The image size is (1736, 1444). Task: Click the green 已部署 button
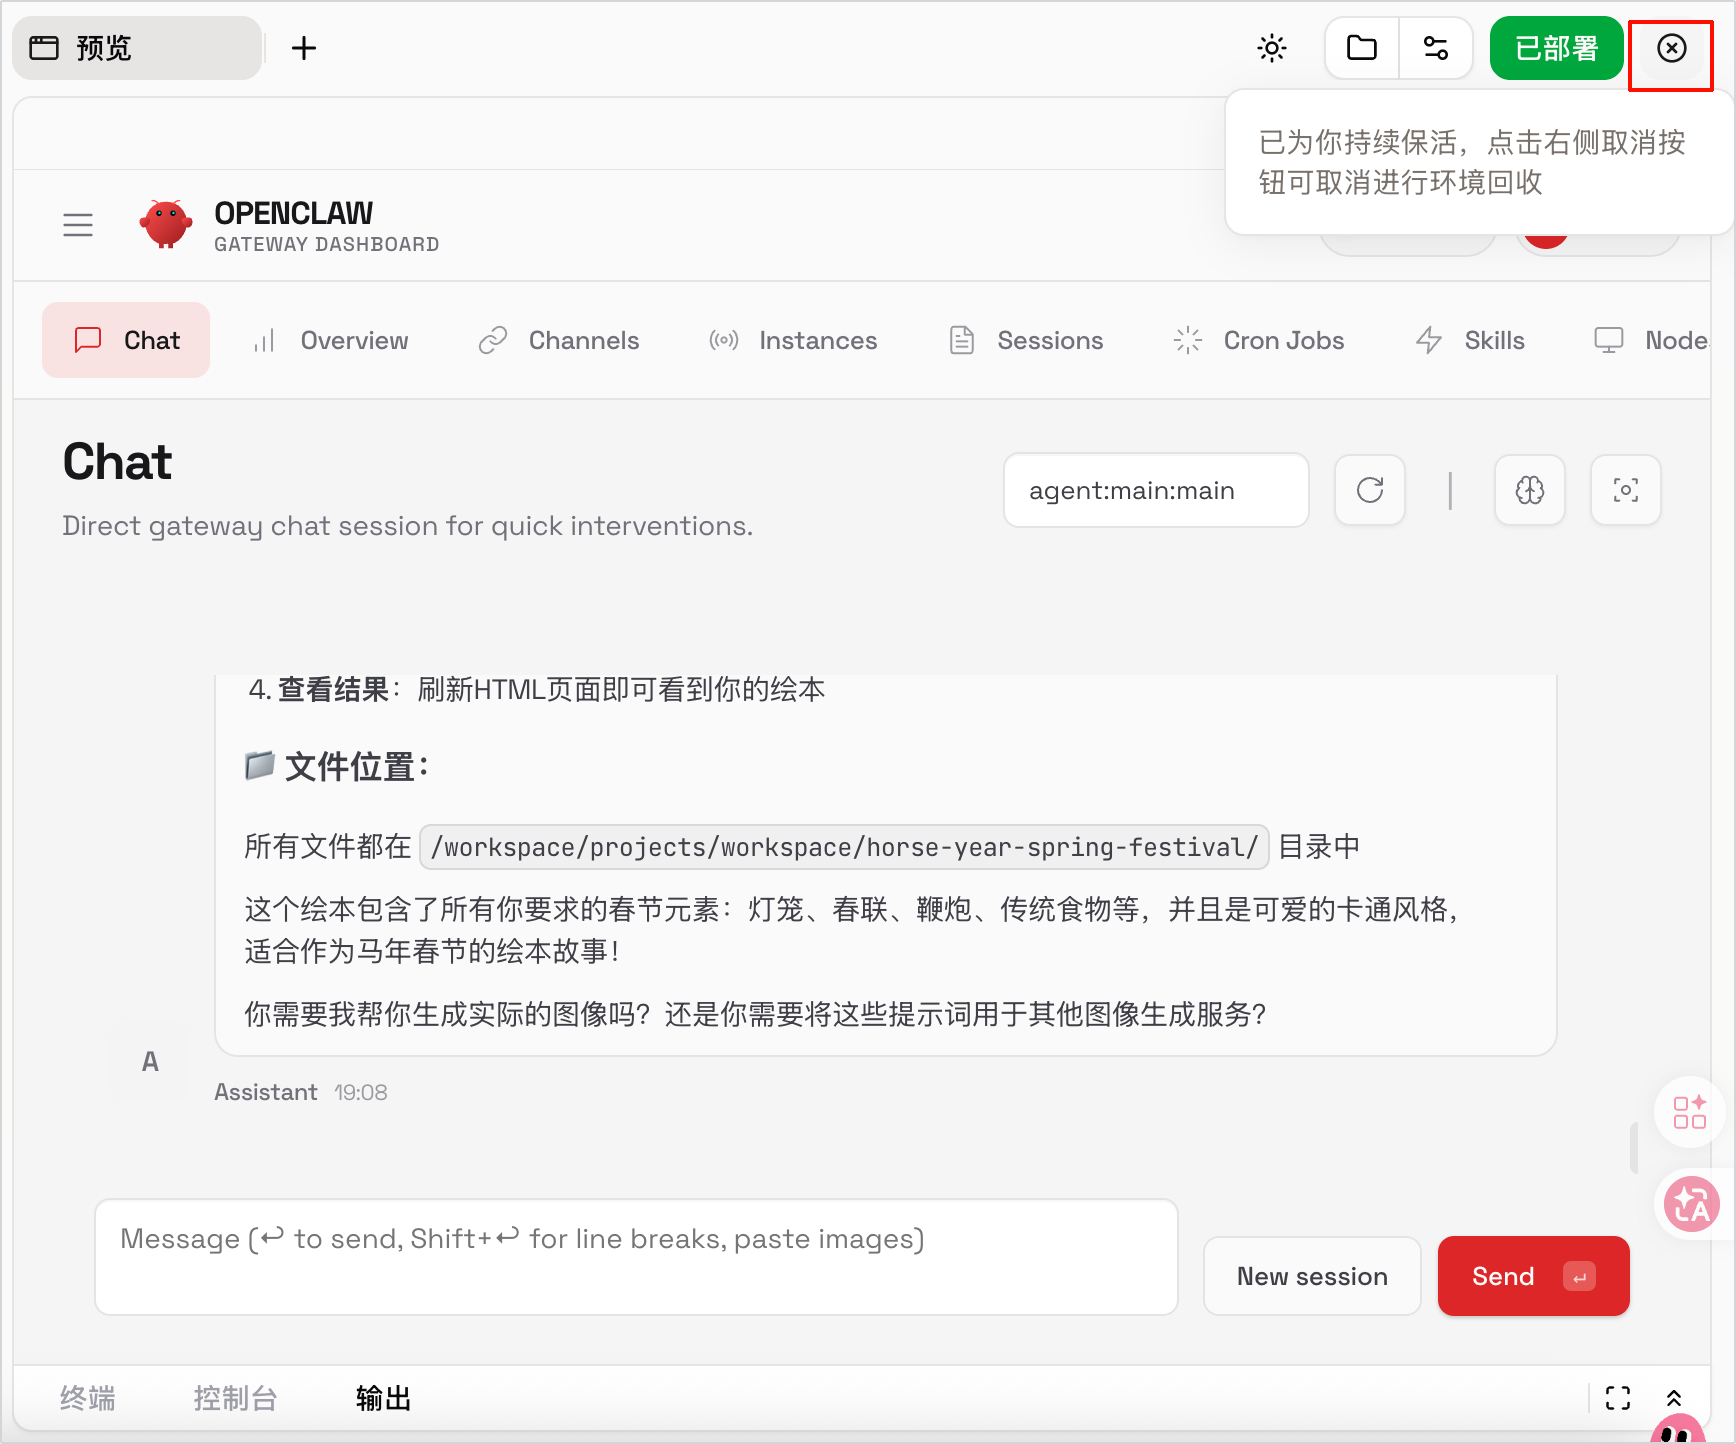pyautogui.click(x=1556, y=48)
